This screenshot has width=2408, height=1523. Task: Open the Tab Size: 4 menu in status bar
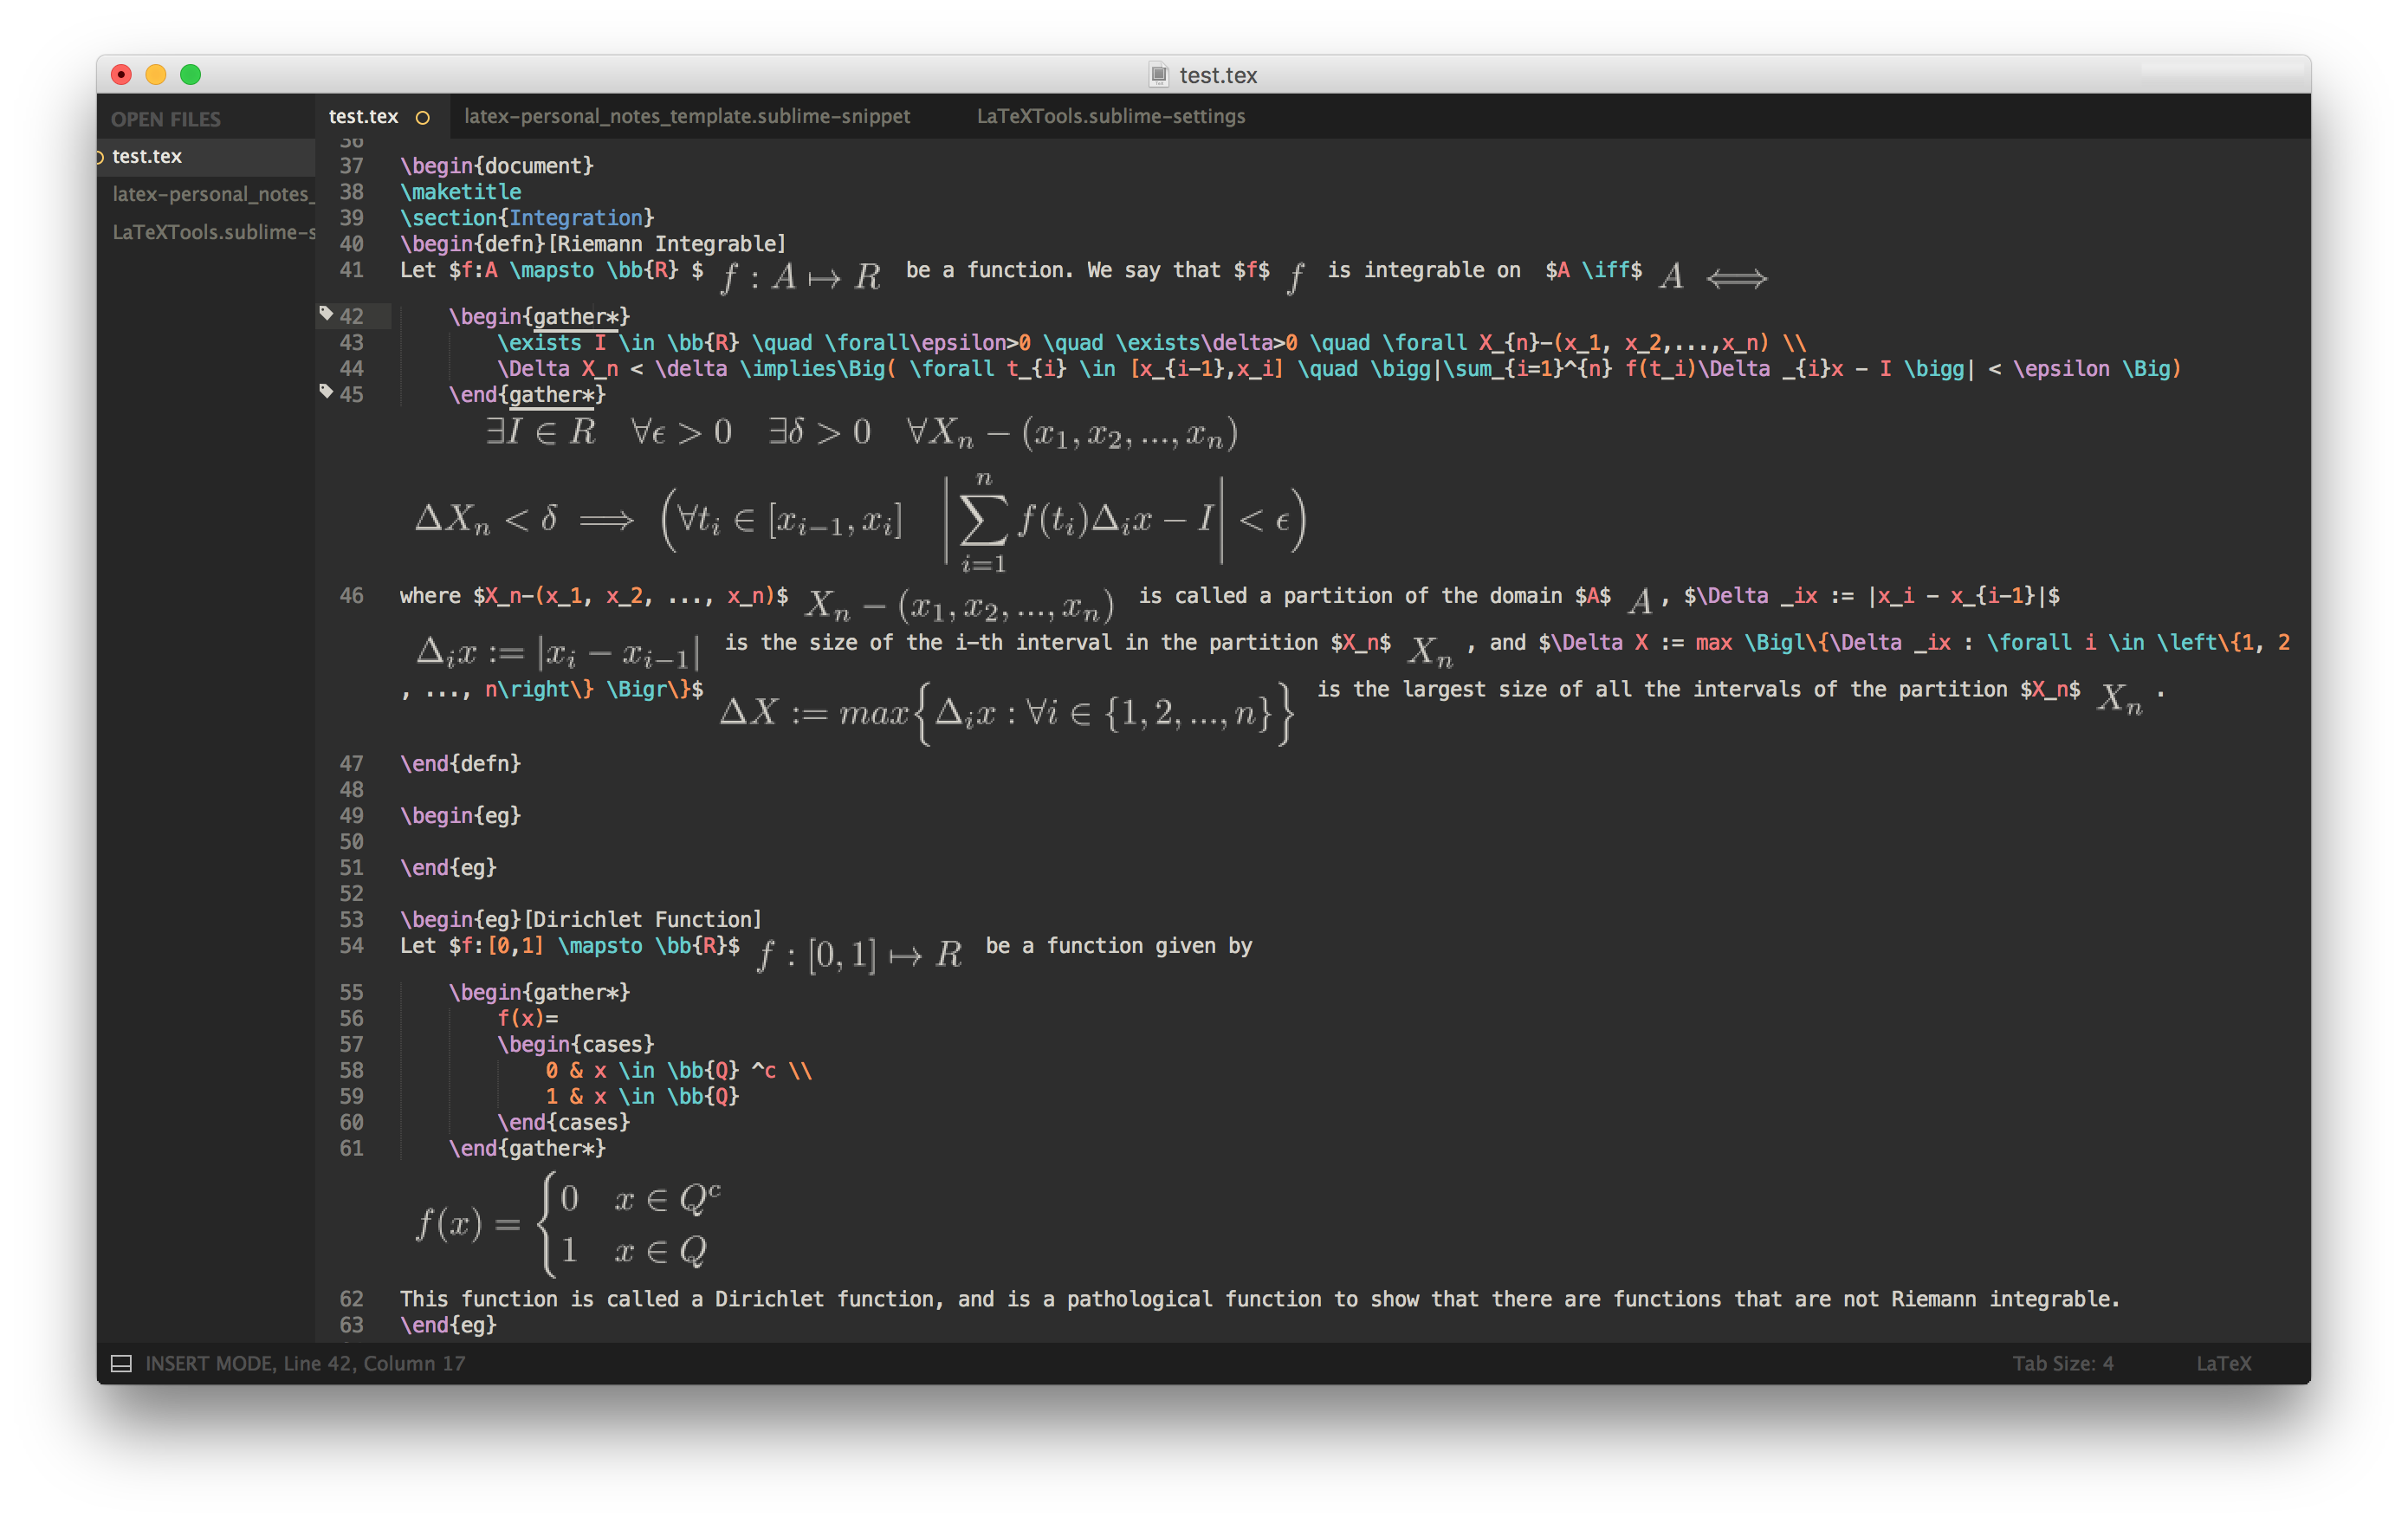[2063, 1362]
